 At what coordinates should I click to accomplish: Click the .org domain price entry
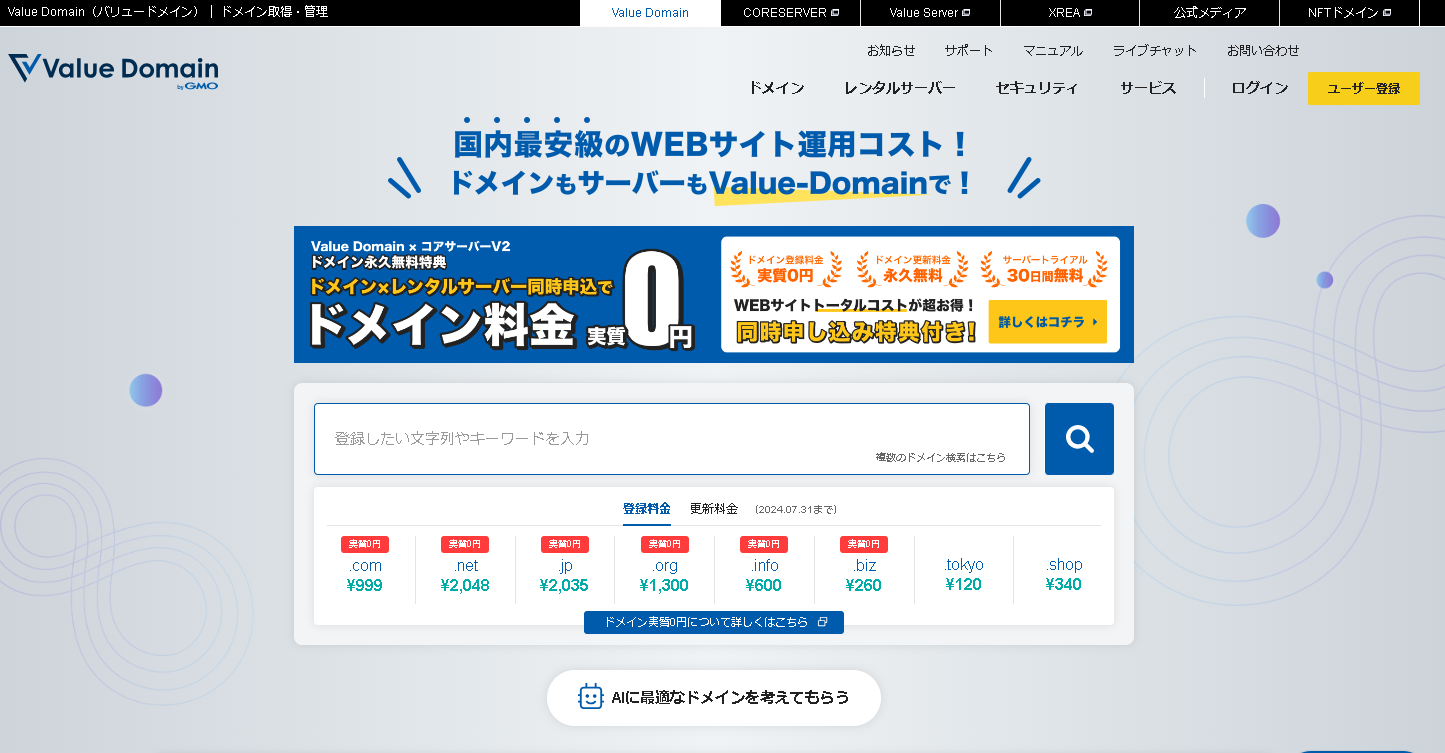pos(664,569)
